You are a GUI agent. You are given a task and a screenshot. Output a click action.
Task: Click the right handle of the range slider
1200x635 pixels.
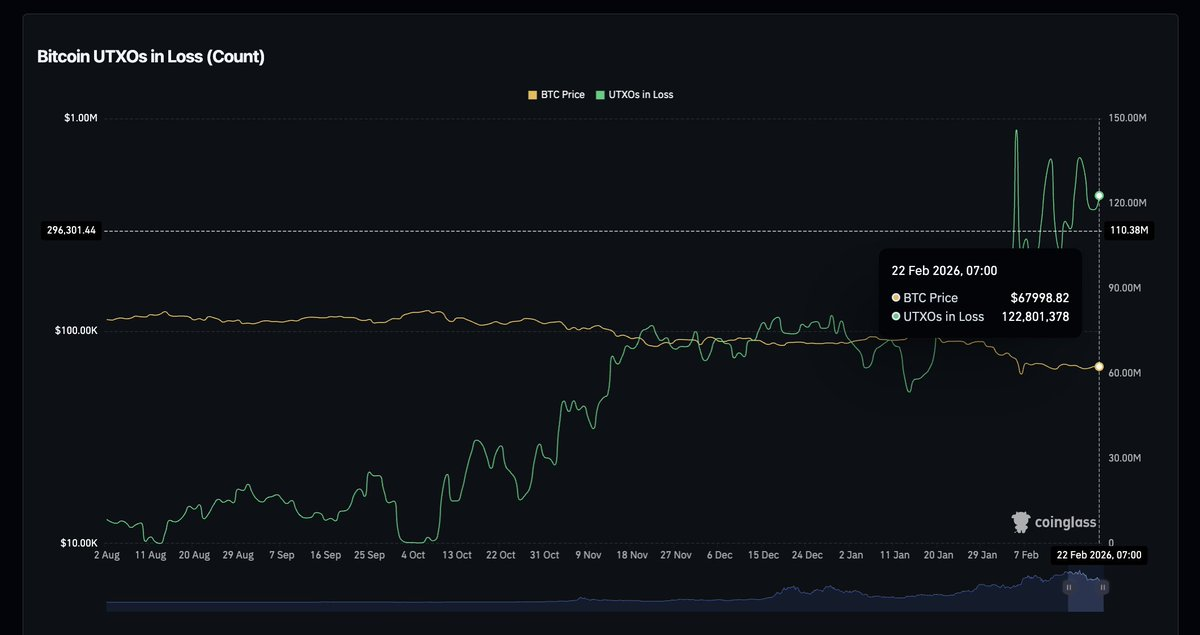click(1102, 588)
